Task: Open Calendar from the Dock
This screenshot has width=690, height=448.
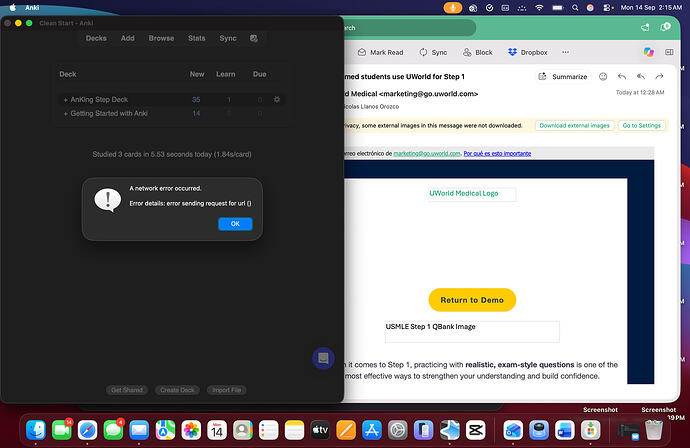Action: (217, 430)
